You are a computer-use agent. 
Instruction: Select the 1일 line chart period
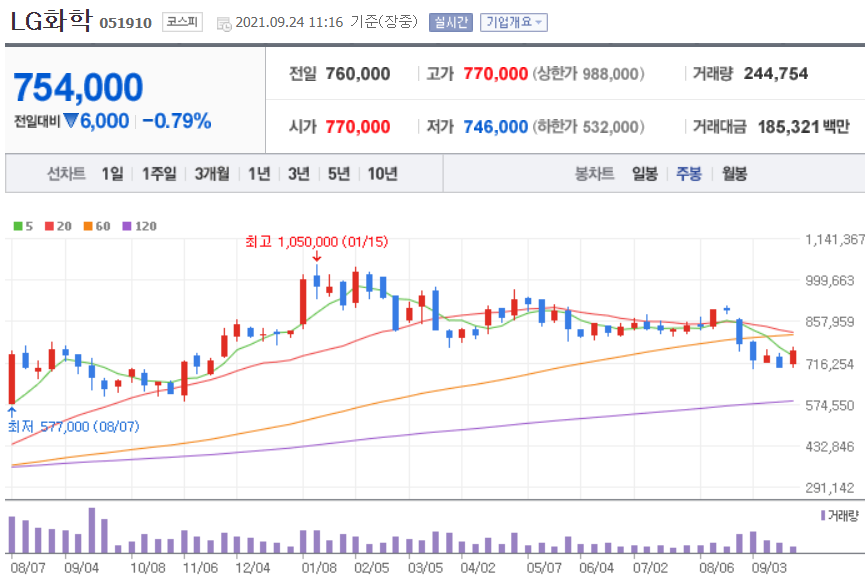point(113,174)
